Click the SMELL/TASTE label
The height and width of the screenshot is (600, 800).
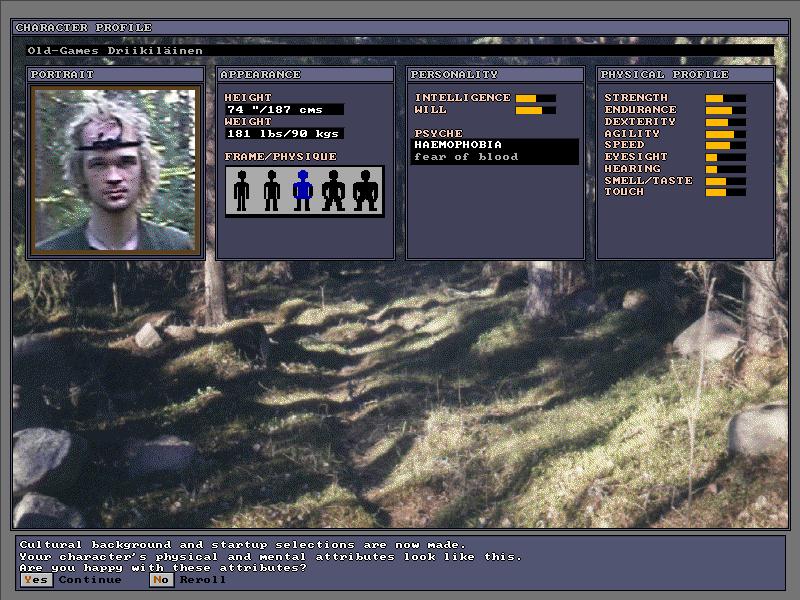click(x=648, y=181)
